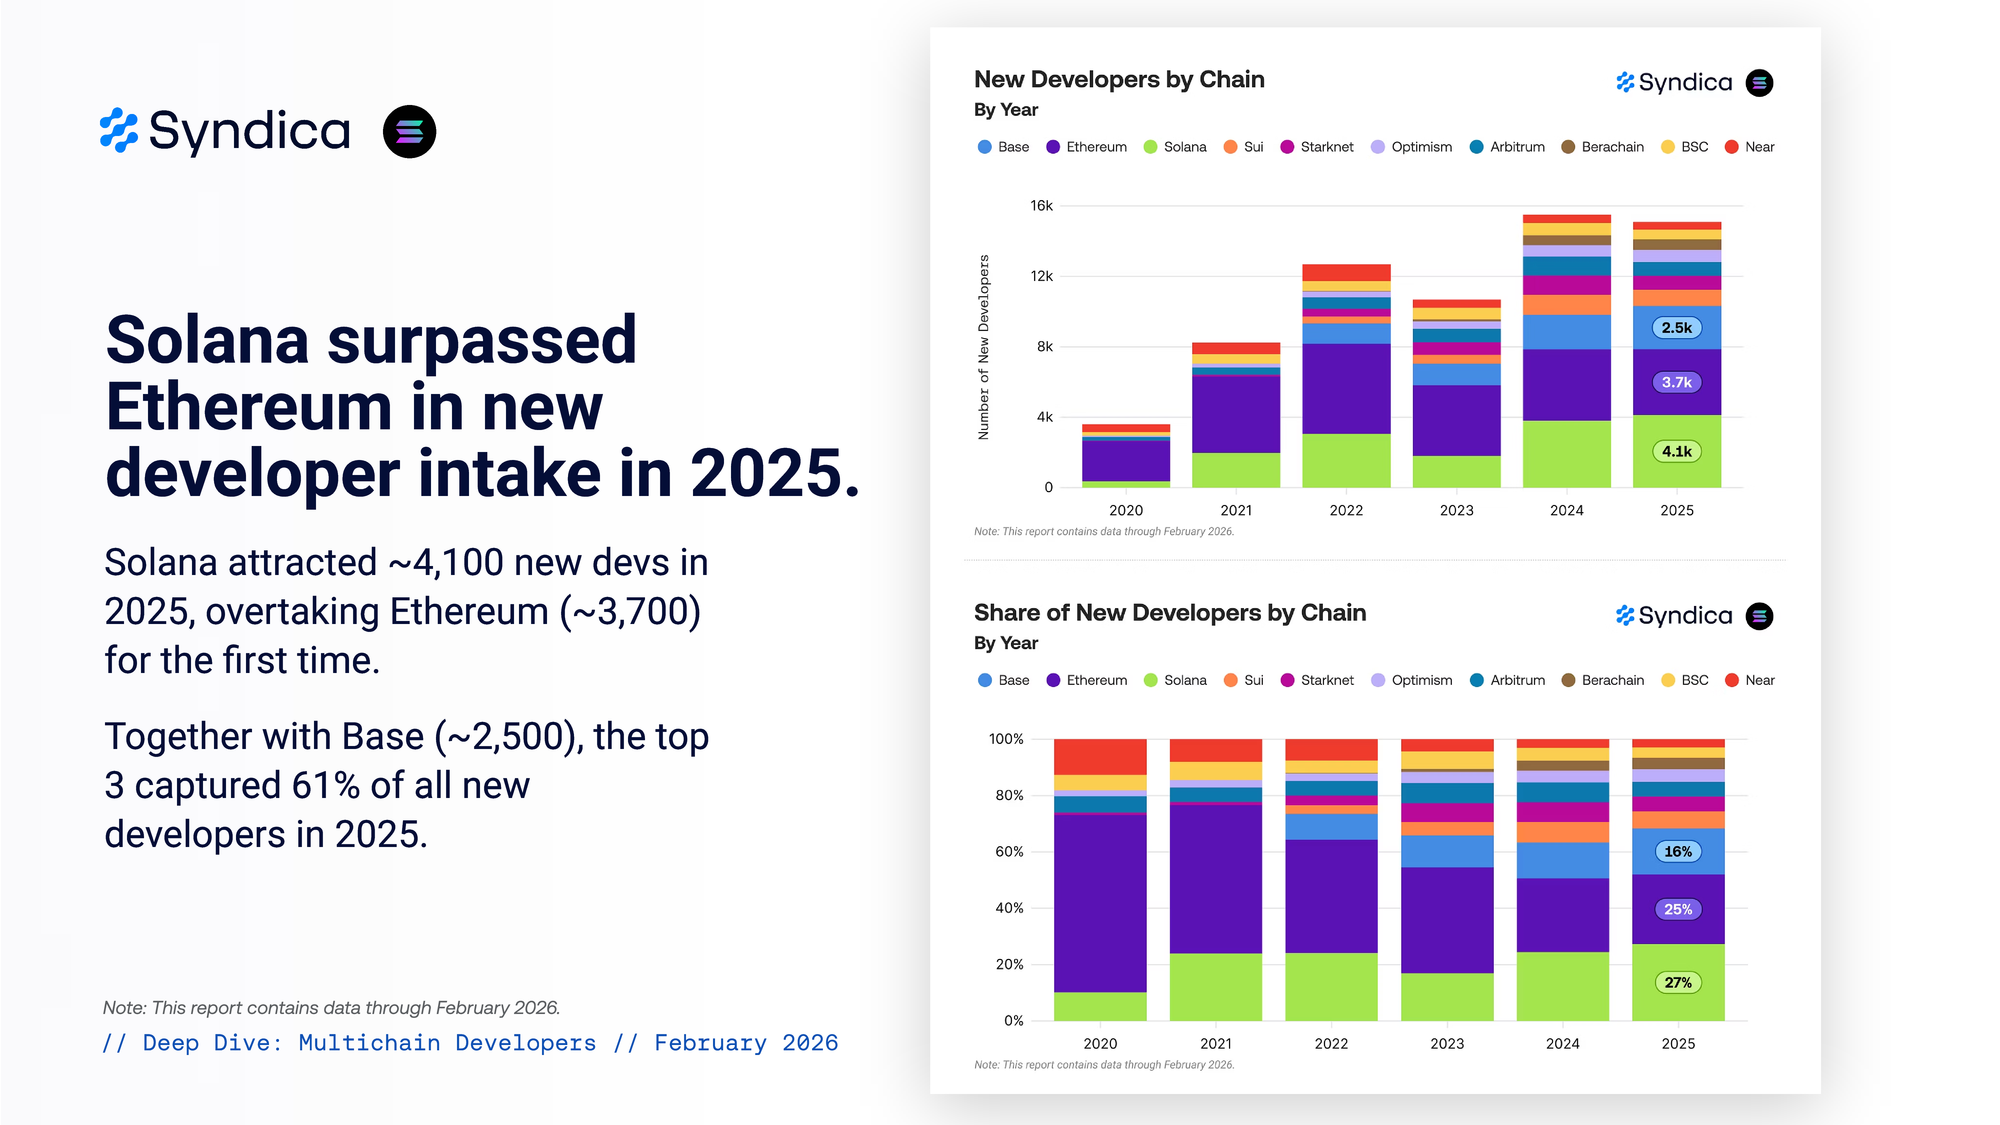Viewport: 2000px width, 1125px height.
Task: Click the Syndica logo in bottom chart header
Action: coord(1674,616)
